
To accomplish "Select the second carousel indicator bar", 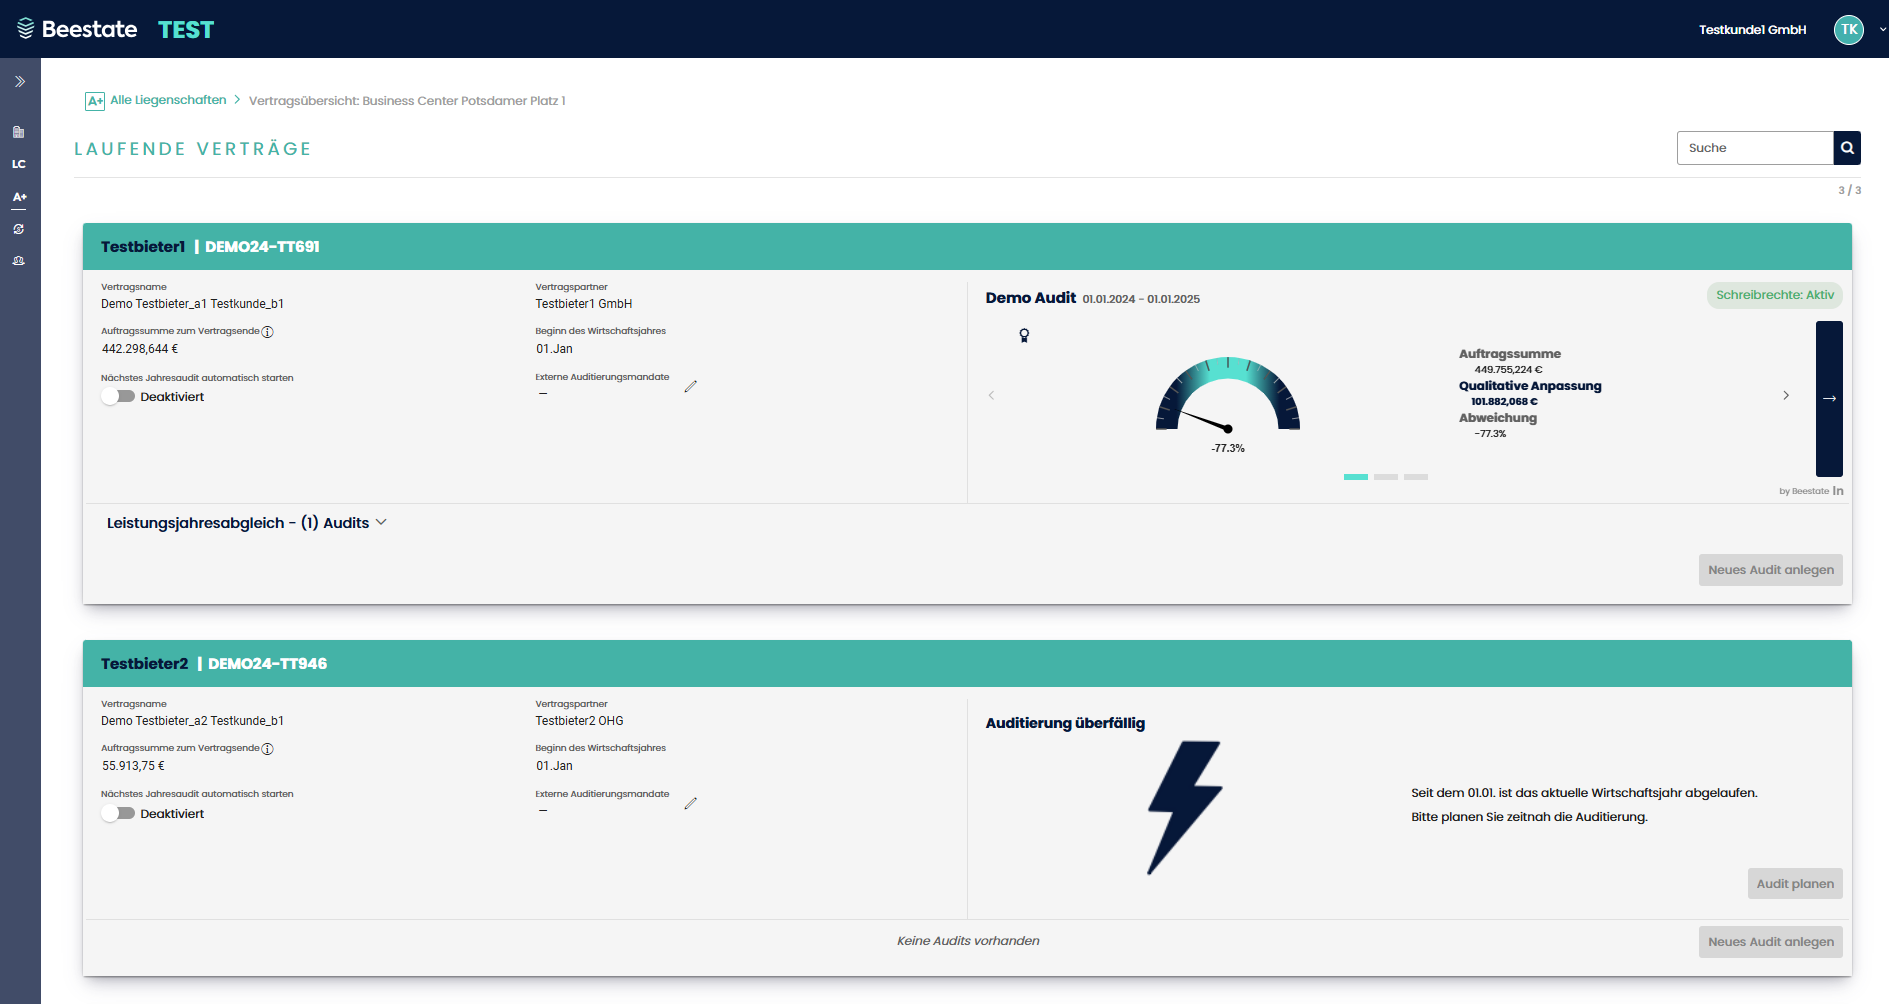I will point(1385,477).
